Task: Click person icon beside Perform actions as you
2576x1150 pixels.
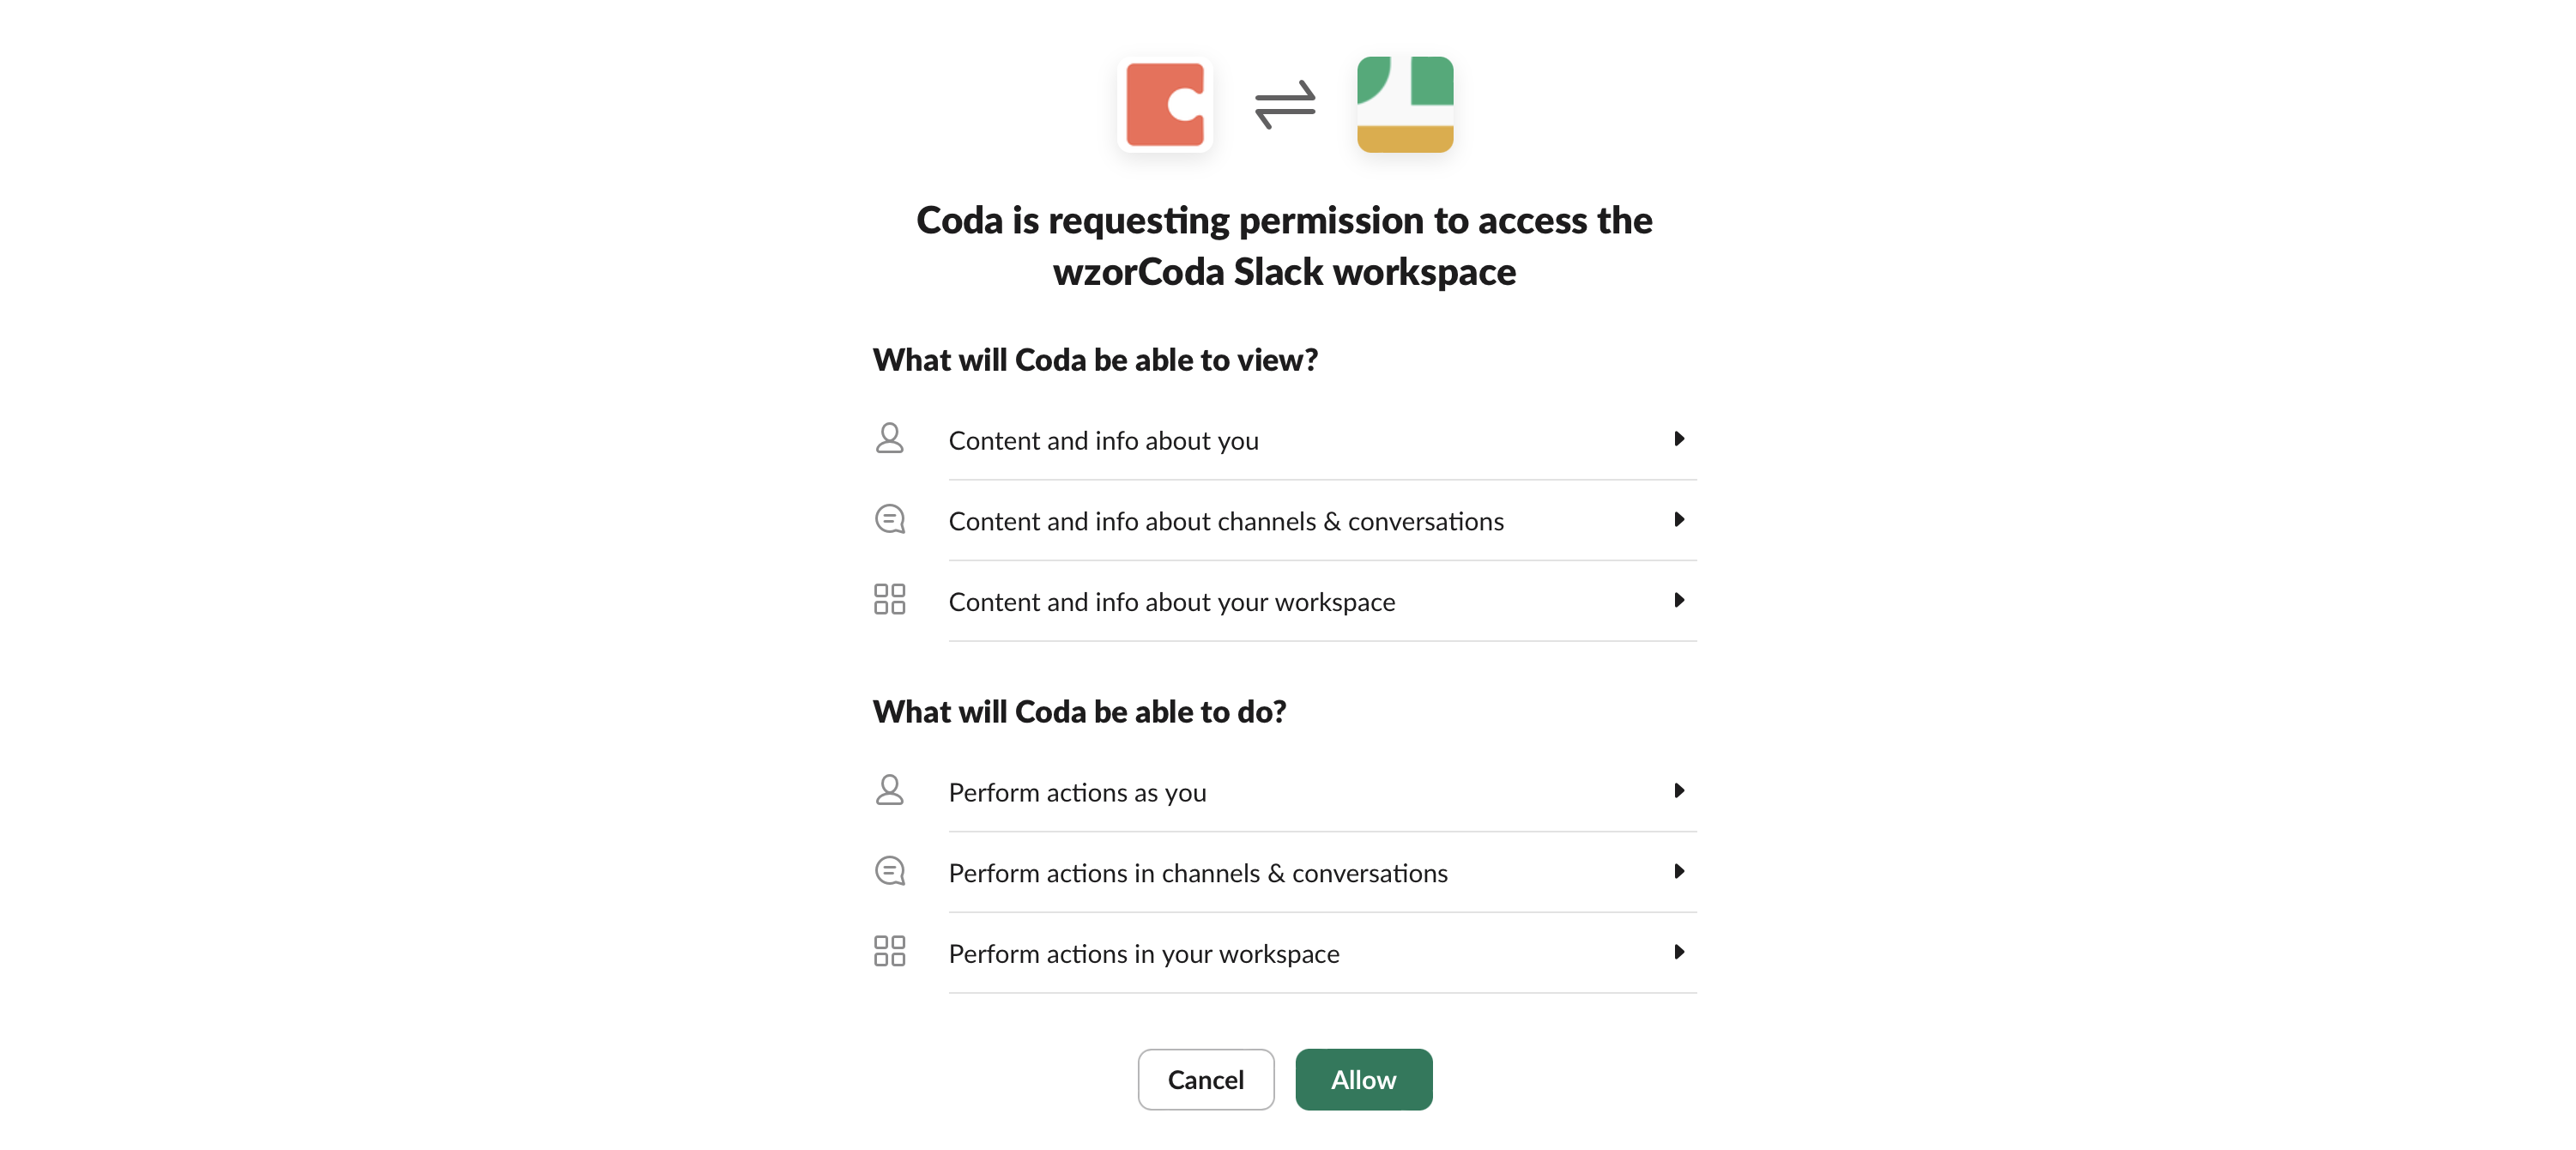Action: (889, 791)
